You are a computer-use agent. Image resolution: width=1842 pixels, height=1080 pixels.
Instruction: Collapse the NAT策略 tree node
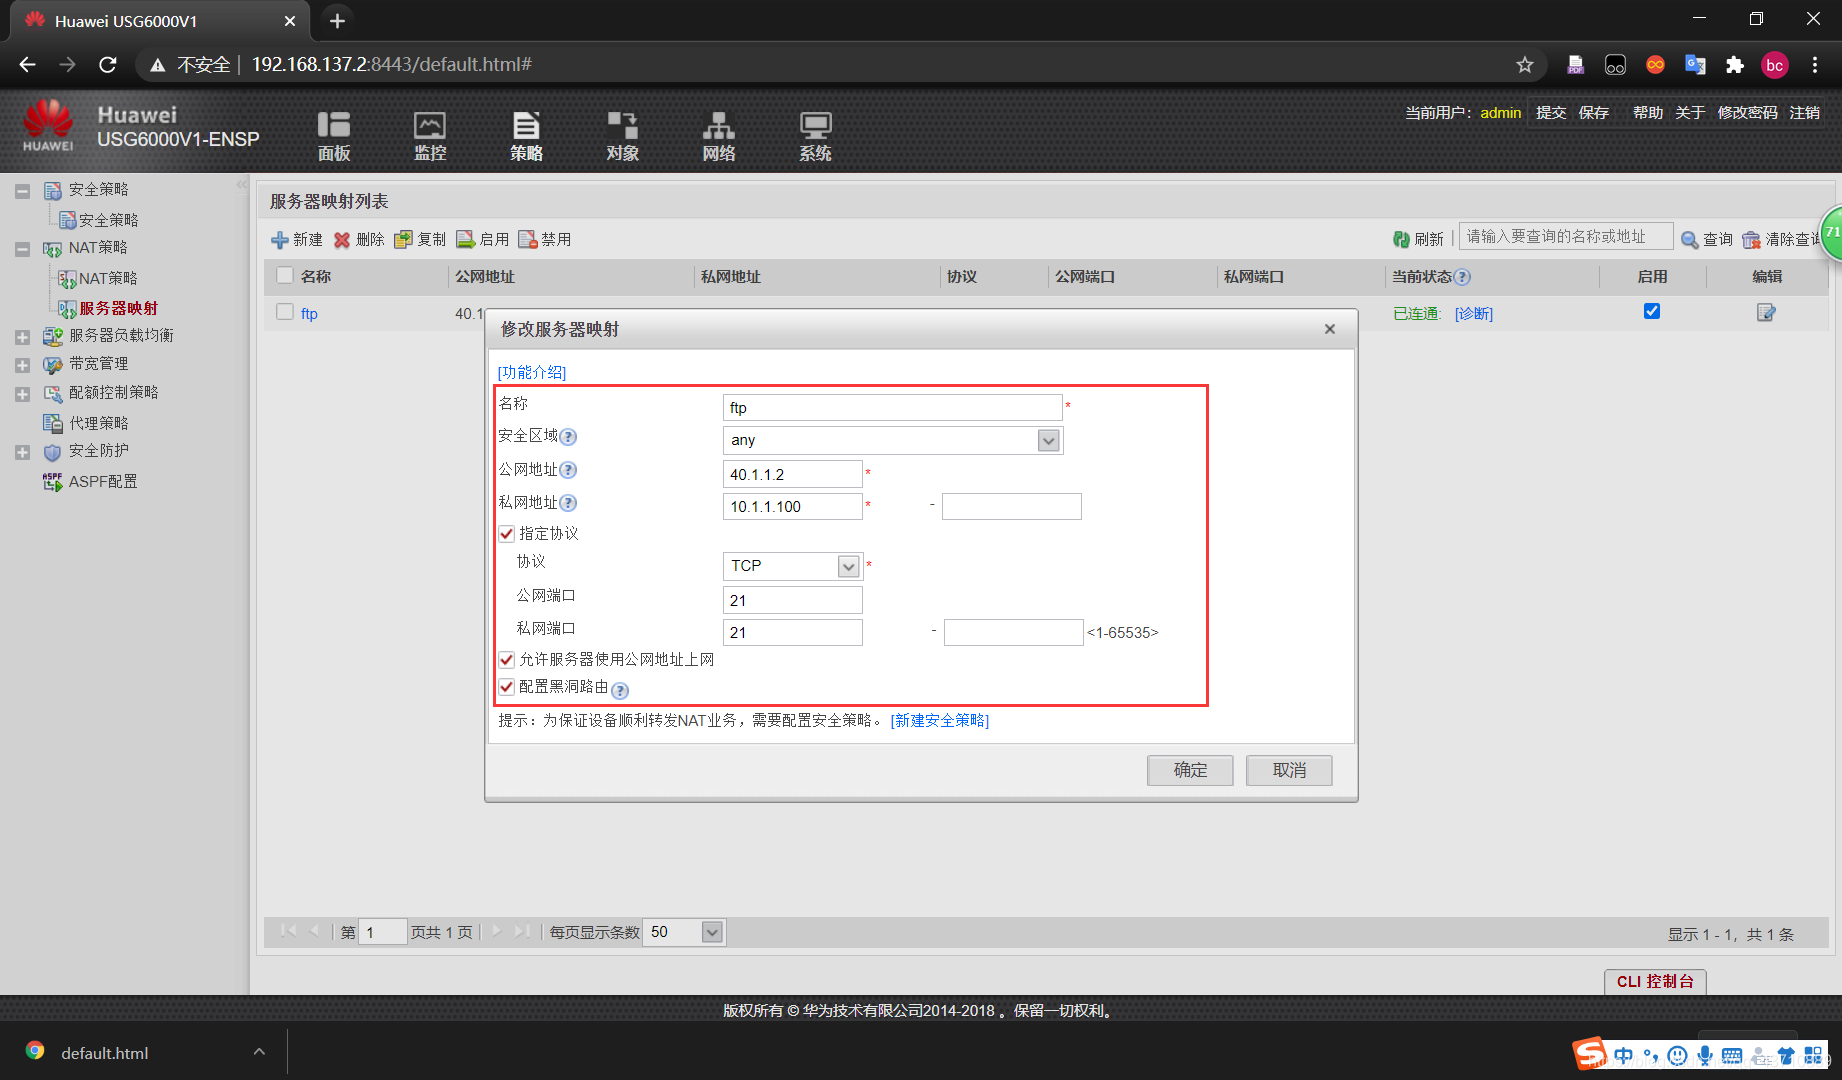(22, 249)
